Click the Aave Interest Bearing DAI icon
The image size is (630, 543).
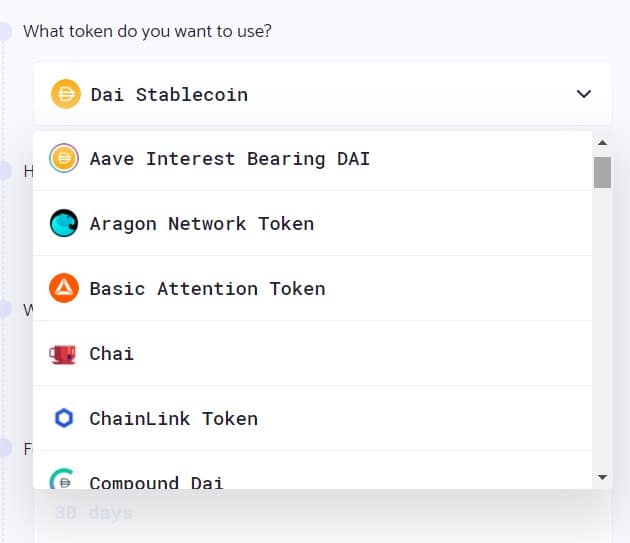[x=64, y=158]
